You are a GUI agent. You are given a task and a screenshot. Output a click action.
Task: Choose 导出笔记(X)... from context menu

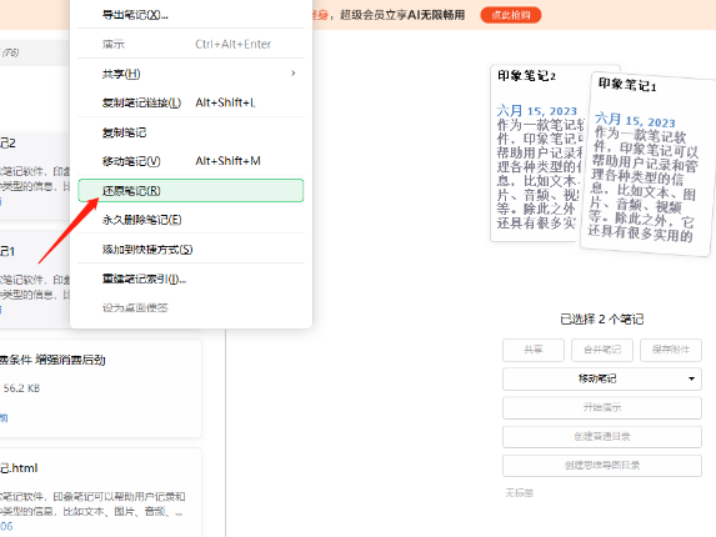[x=191, y=15]
